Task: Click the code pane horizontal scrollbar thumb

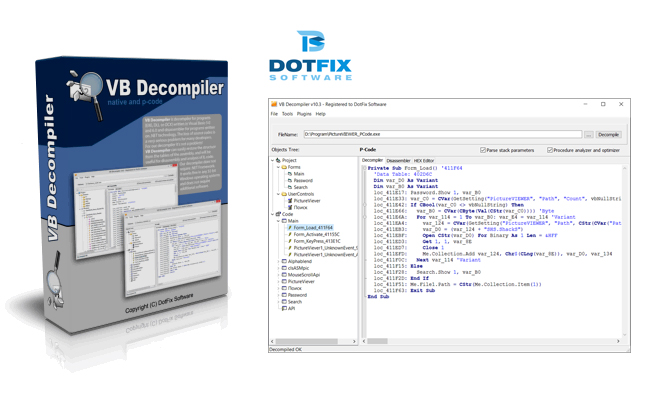Action: [x=378, y=341]
